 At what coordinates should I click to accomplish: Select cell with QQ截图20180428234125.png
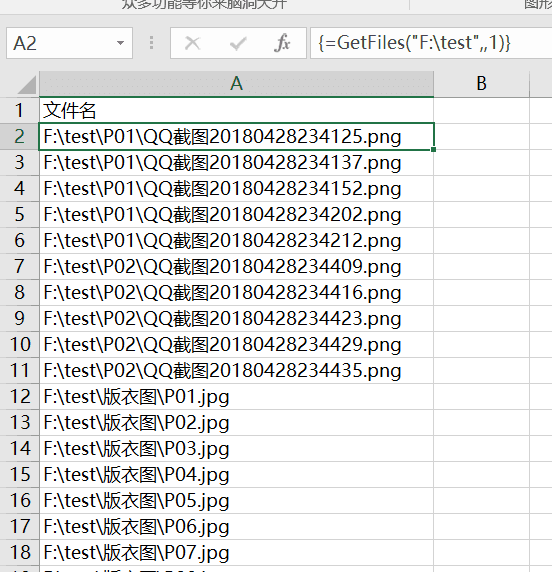(x=236, y=136)
